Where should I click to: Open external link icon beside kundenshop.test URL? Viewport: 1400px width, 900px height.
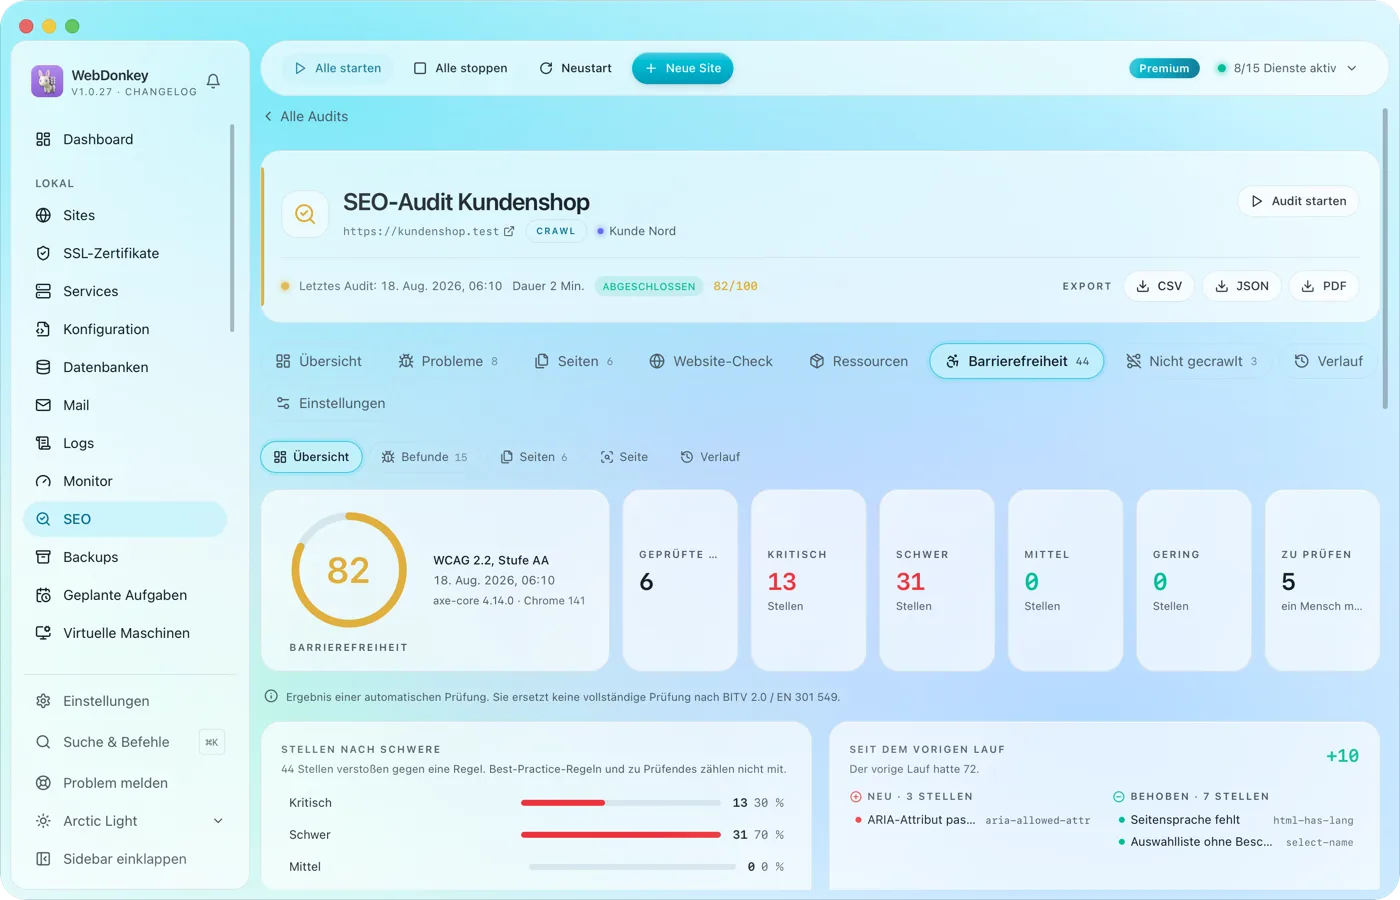[x=509, y=231]
